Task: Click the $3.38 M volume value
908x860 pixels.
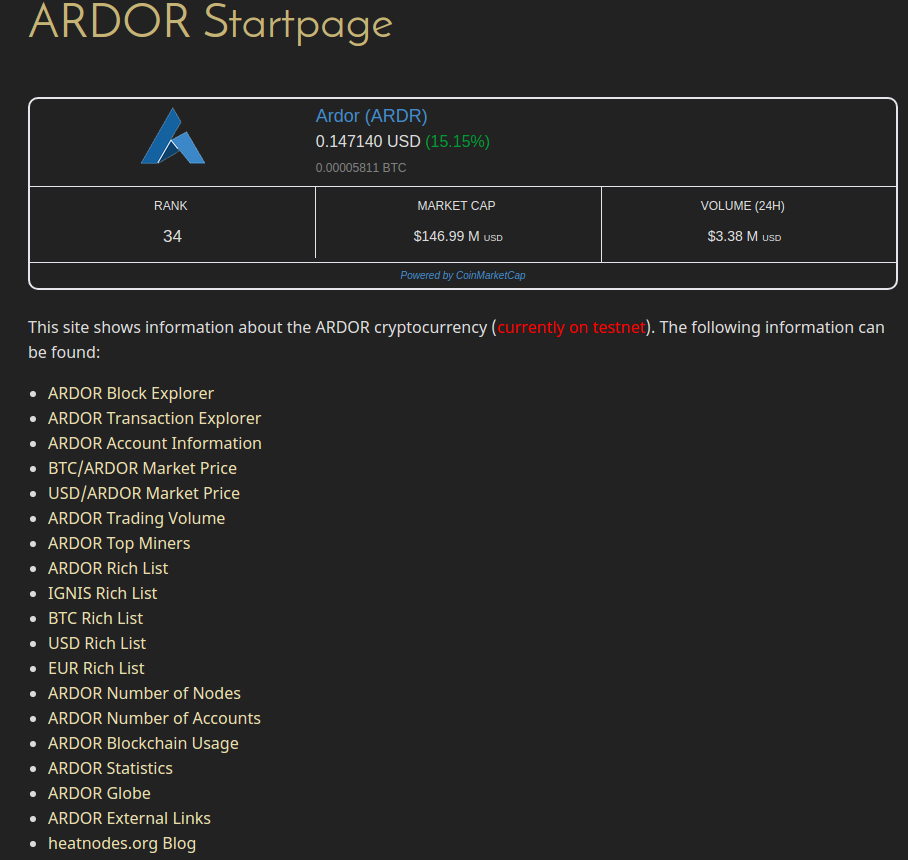Action: tap(744, 236)
